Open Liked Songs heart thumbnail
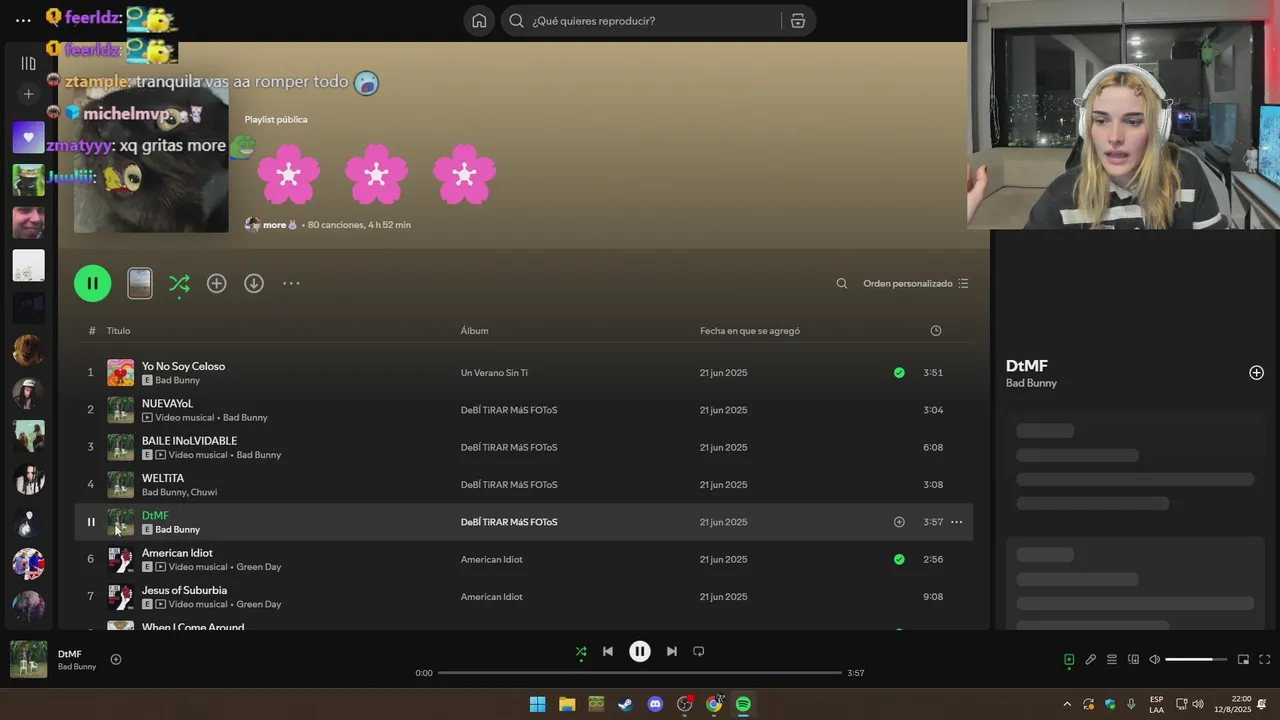1280x720 pixels. click(x=28, y=137)
